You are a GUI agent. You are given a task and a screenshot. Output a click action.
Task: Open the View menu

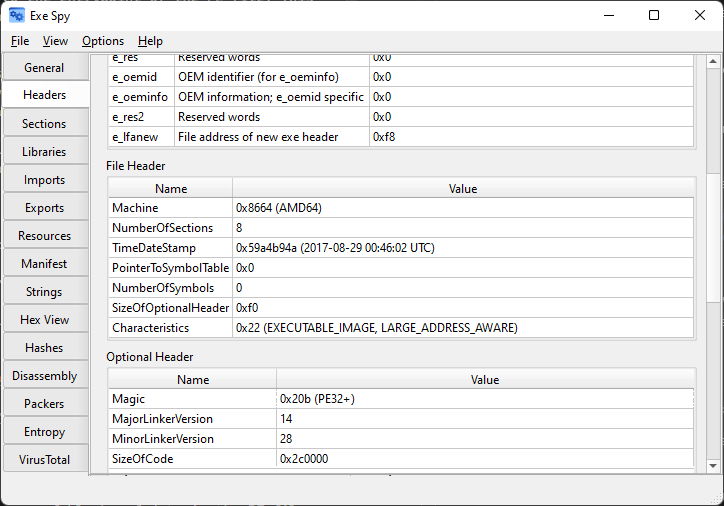(x=55, y=41)
